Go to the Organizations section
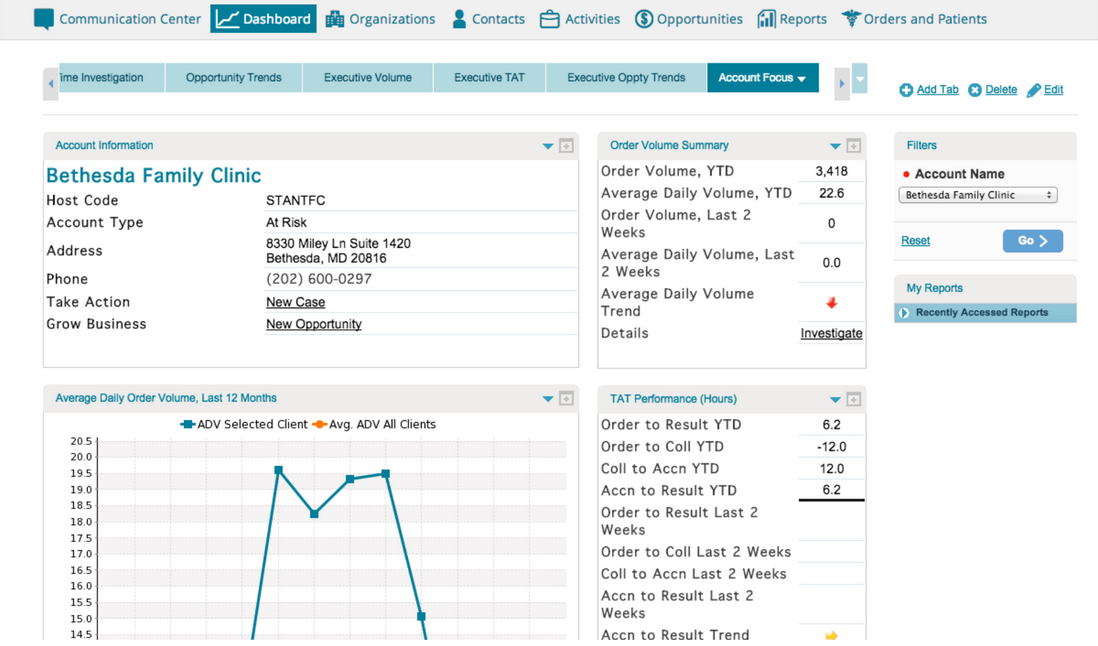Image resolution: width=1098 pixels, height=646 pixels. tap(380, 19)
